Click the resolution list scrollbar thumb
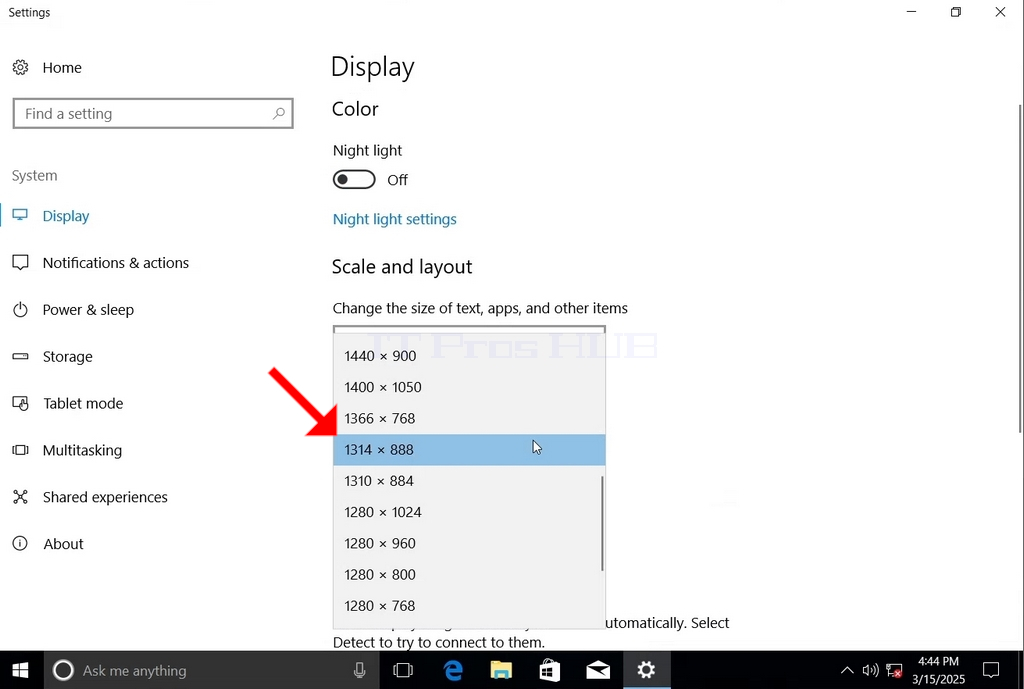1024x689 pixels. coord(602,524)
